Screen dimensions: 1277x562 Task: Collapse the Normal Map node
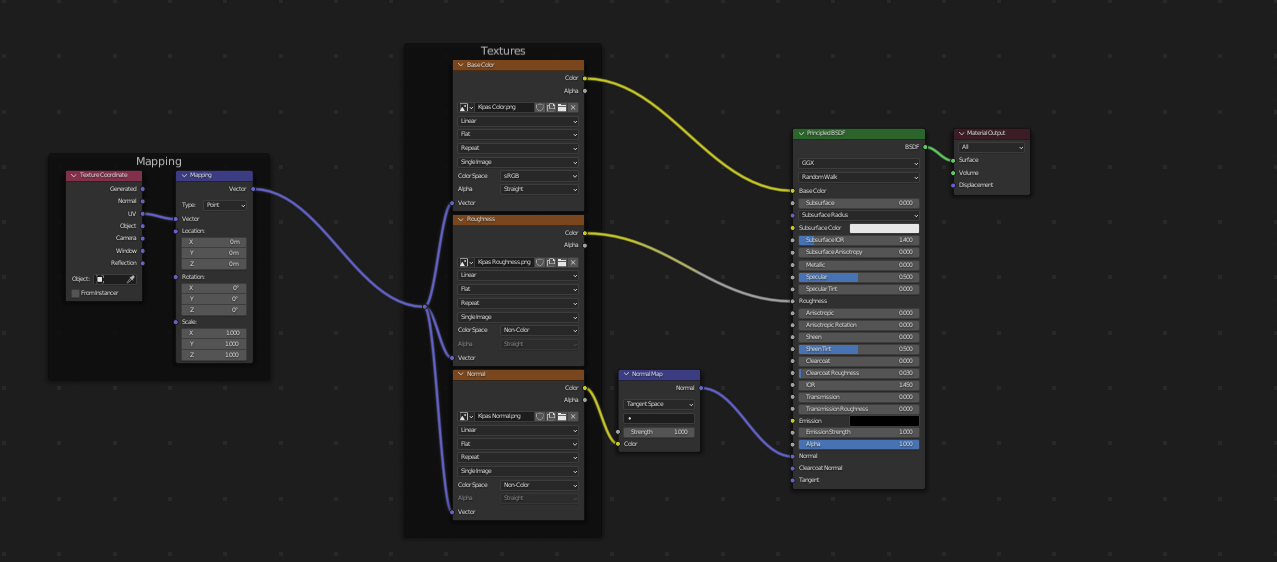click(626, 374)
